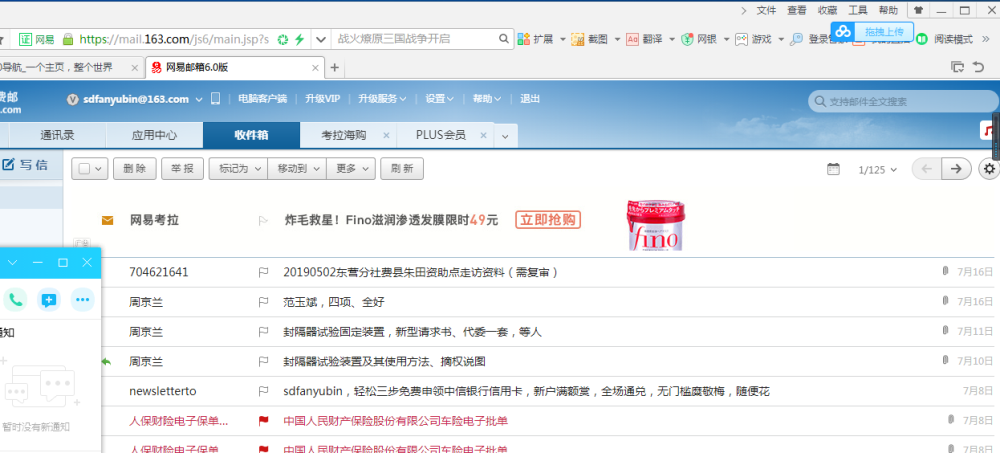Expand the mail tab overflow chevron after PLUS会员

tap(505, 136)
